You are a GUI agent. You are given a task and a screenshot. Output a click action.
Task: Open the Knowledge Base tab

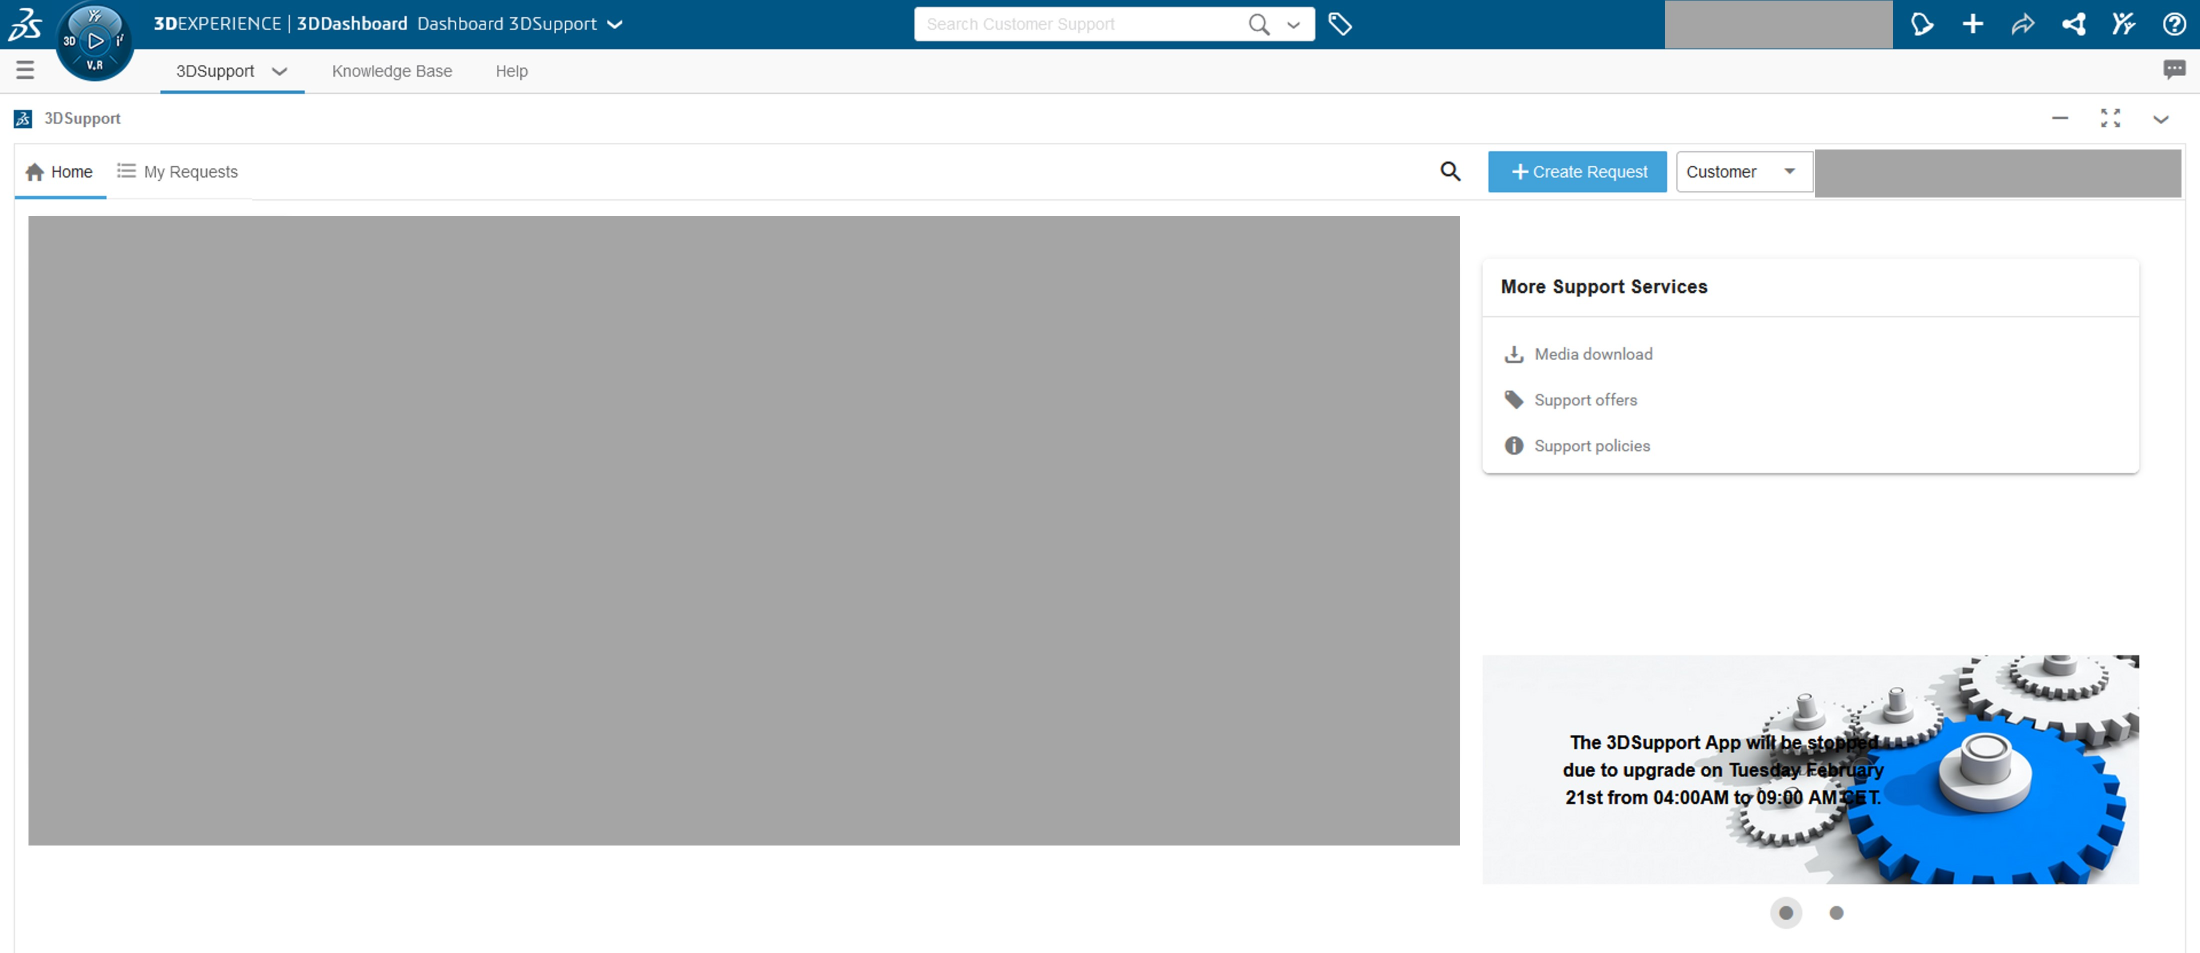(392, 71)
